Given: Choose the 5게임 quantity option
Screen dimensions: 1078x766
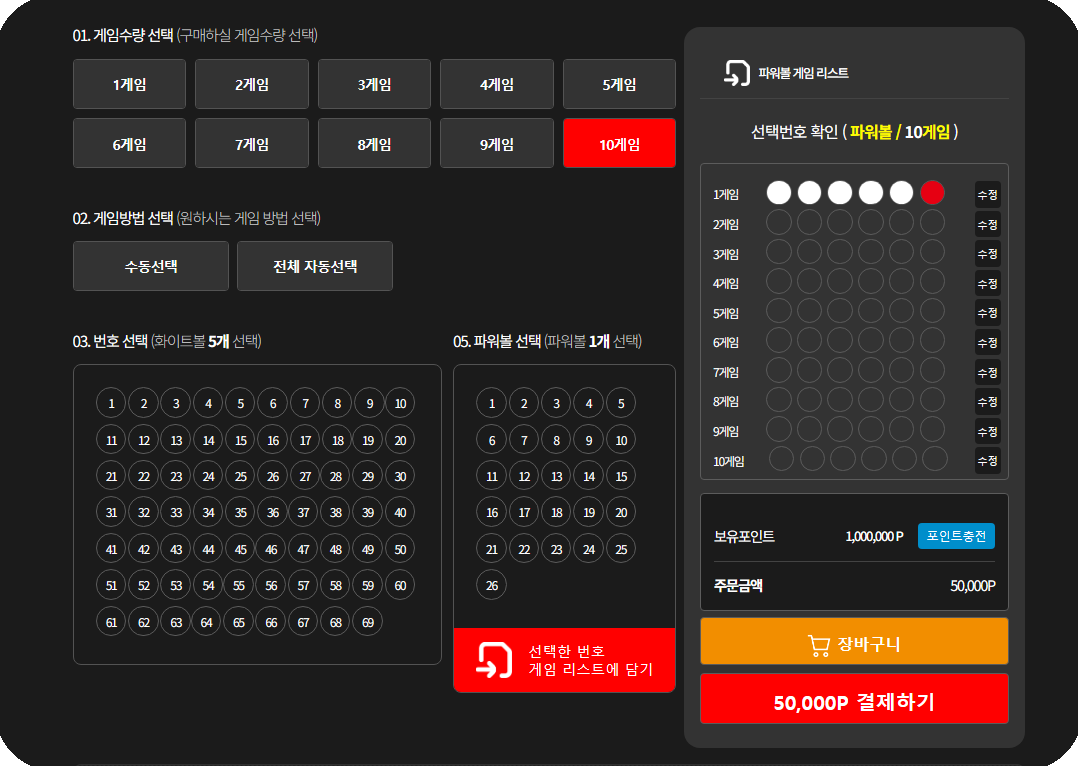Looking at the screenshot, I should tap(619, 84).
